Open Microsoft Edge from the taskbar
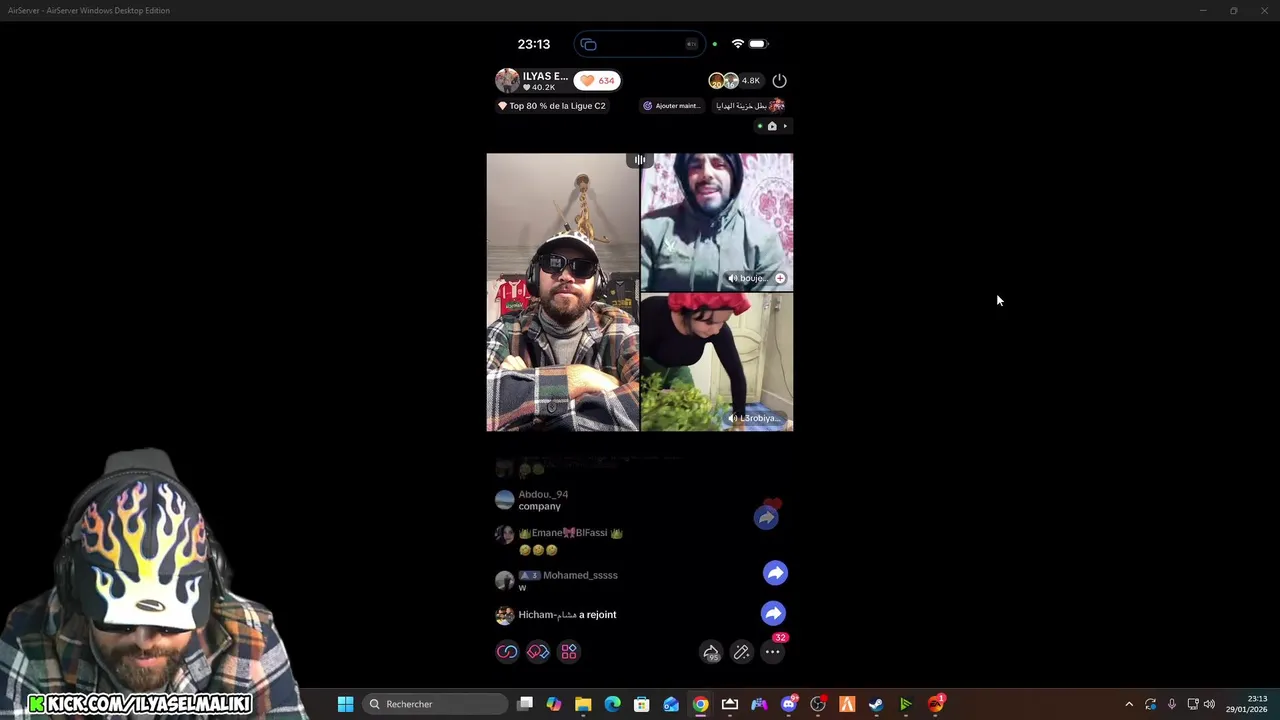 (612, 704)
